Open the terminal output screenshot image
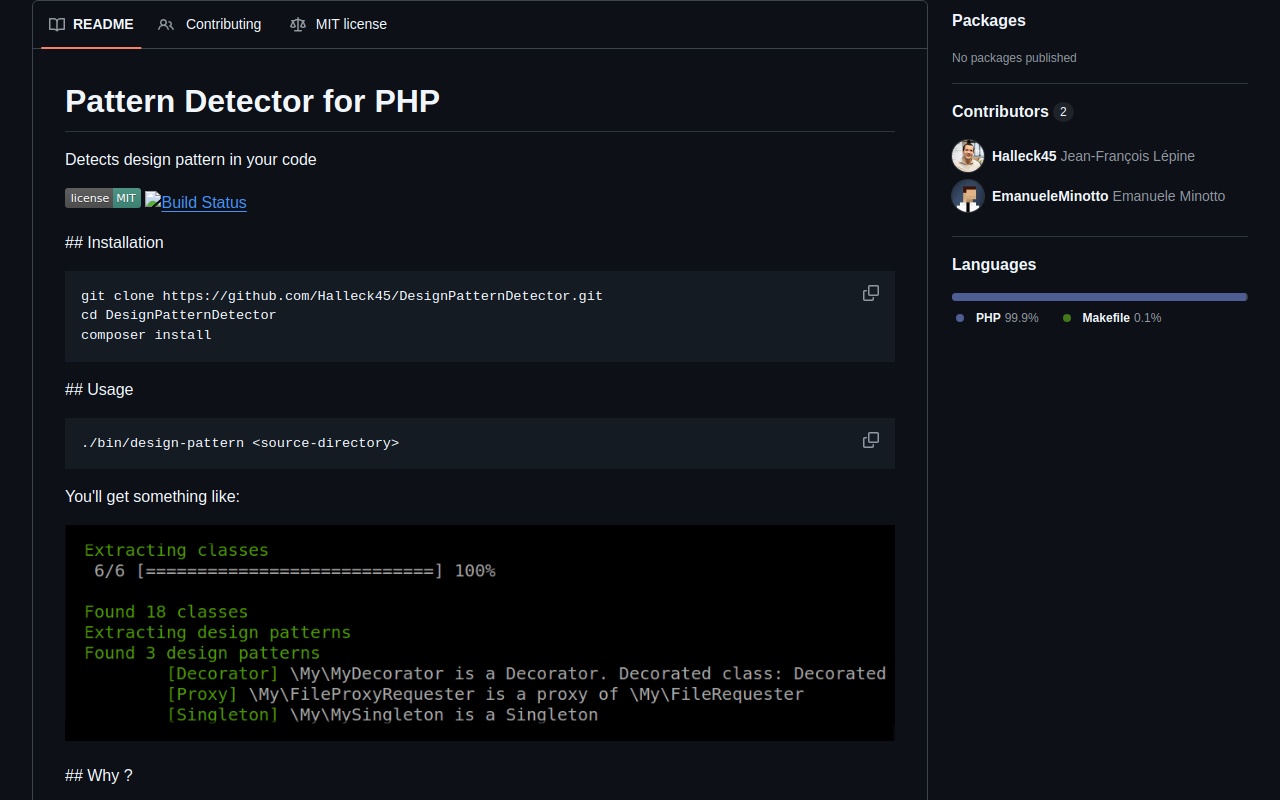The image size is (1280, 800). click(480, 633)
